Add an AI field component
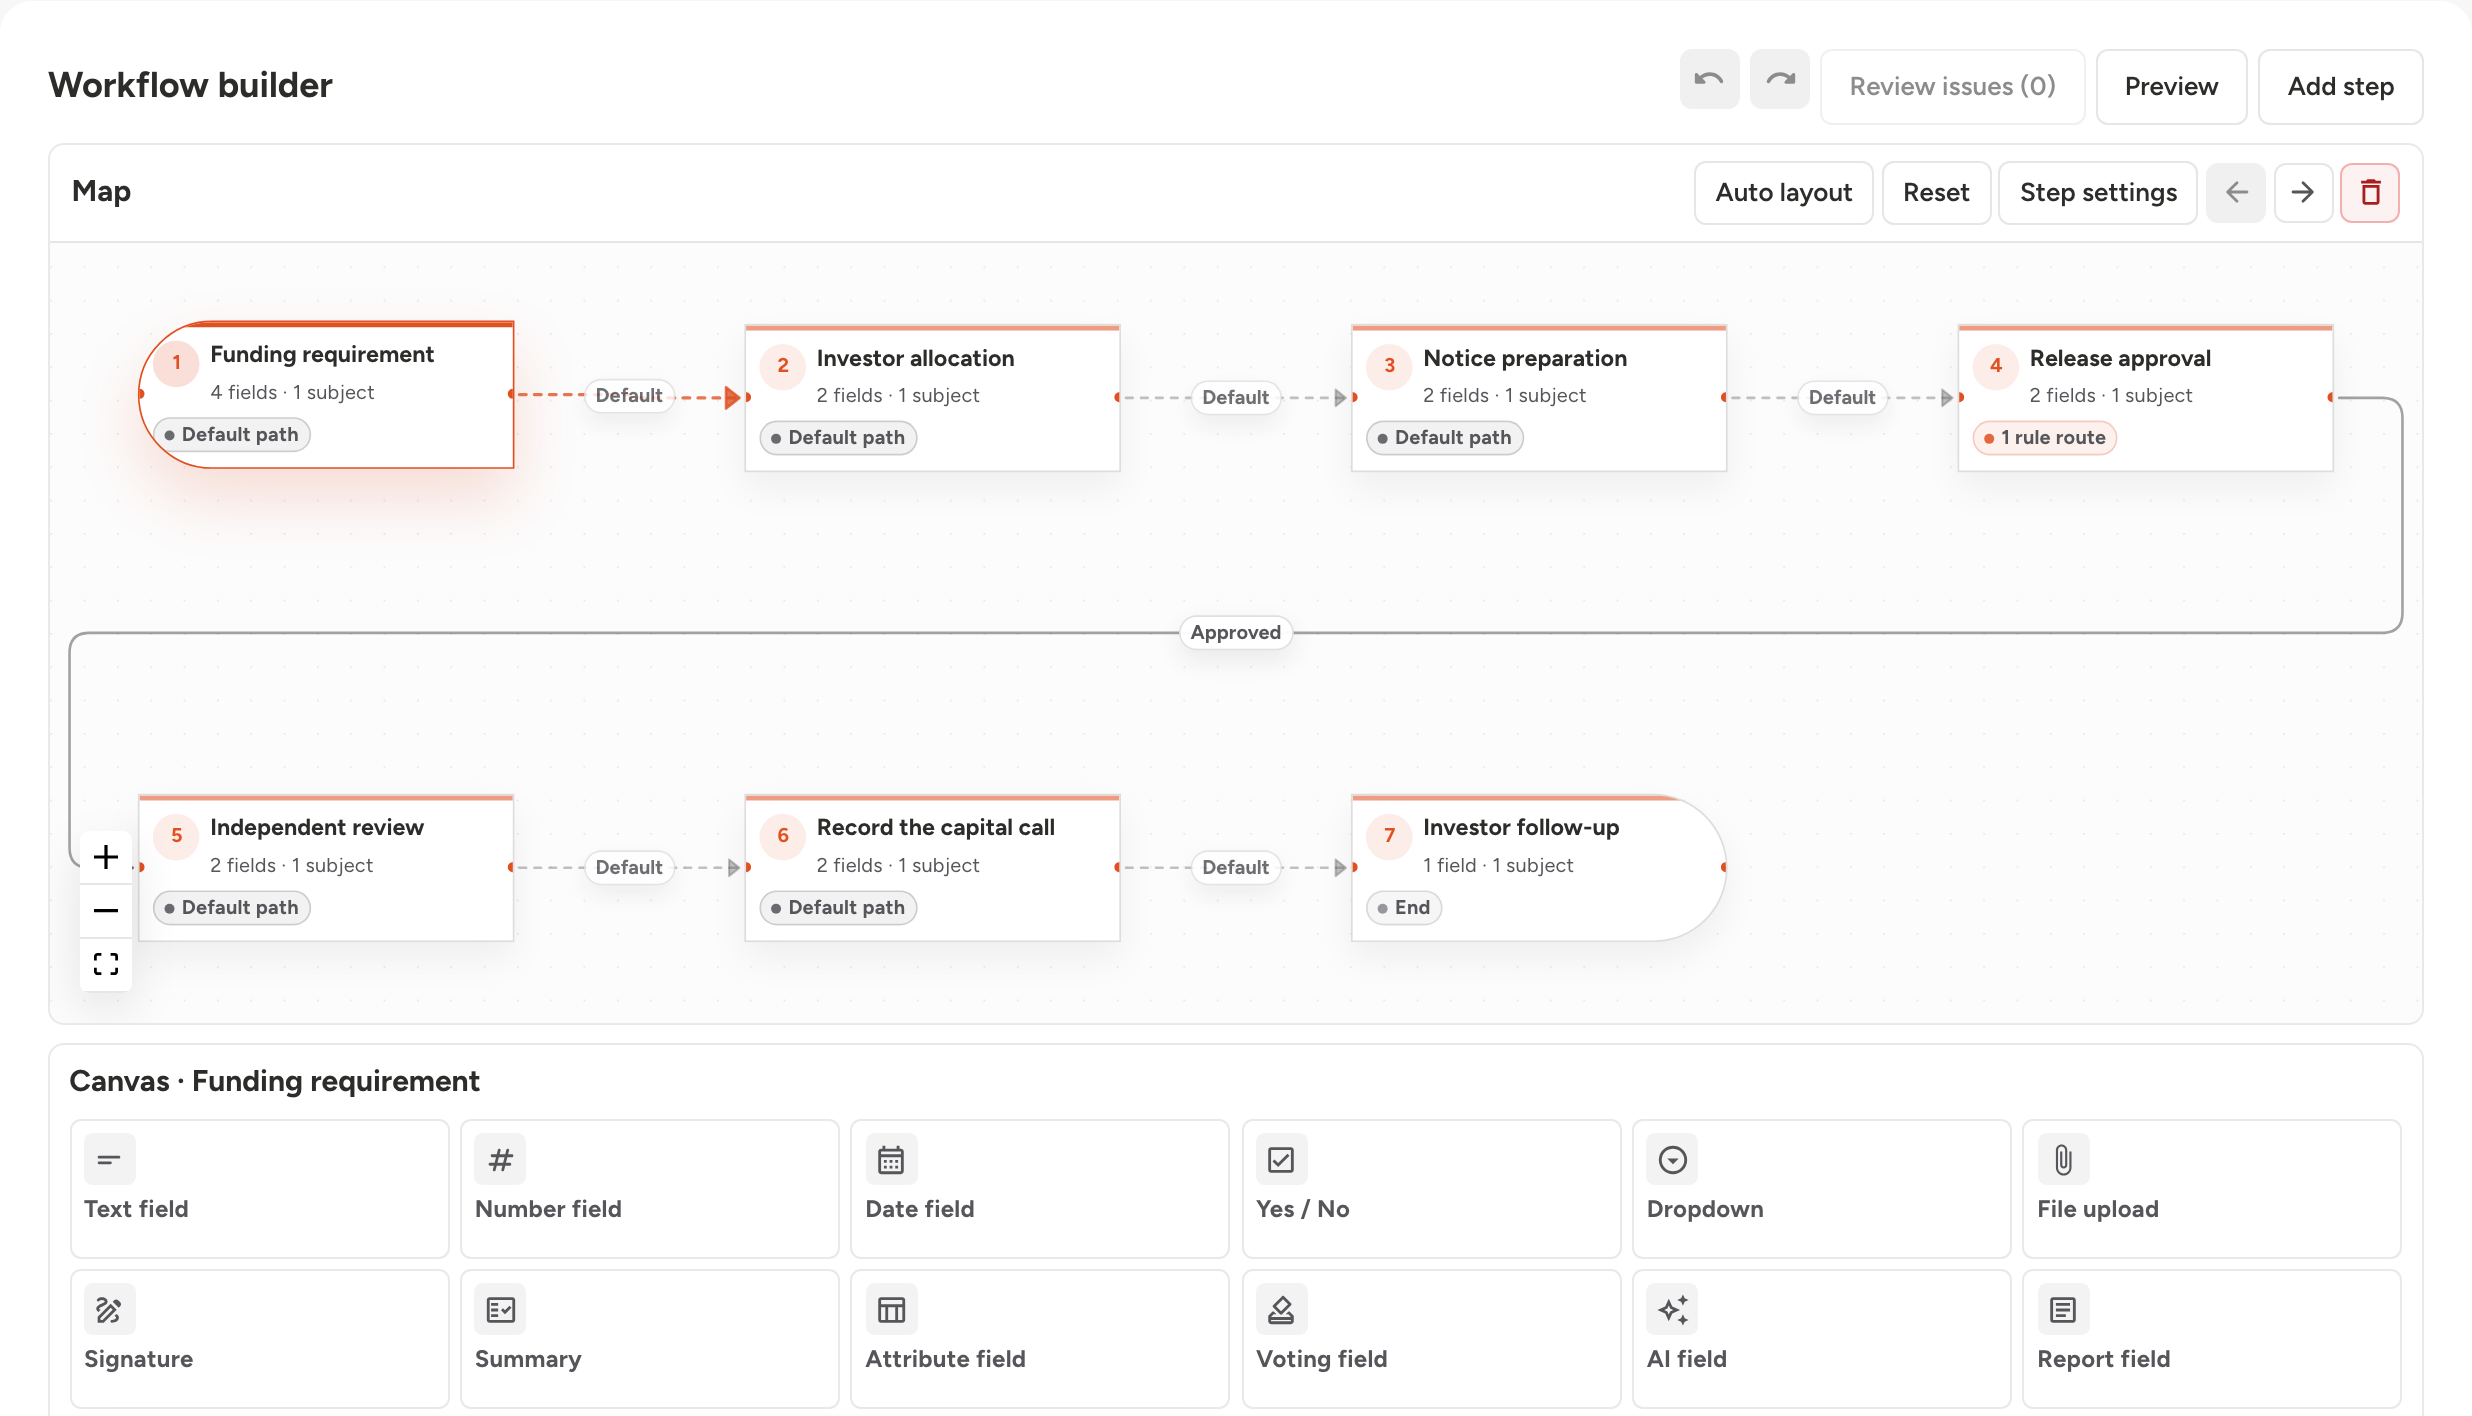Screen dimensions: 2472x1416 tap(1822, 1338)
